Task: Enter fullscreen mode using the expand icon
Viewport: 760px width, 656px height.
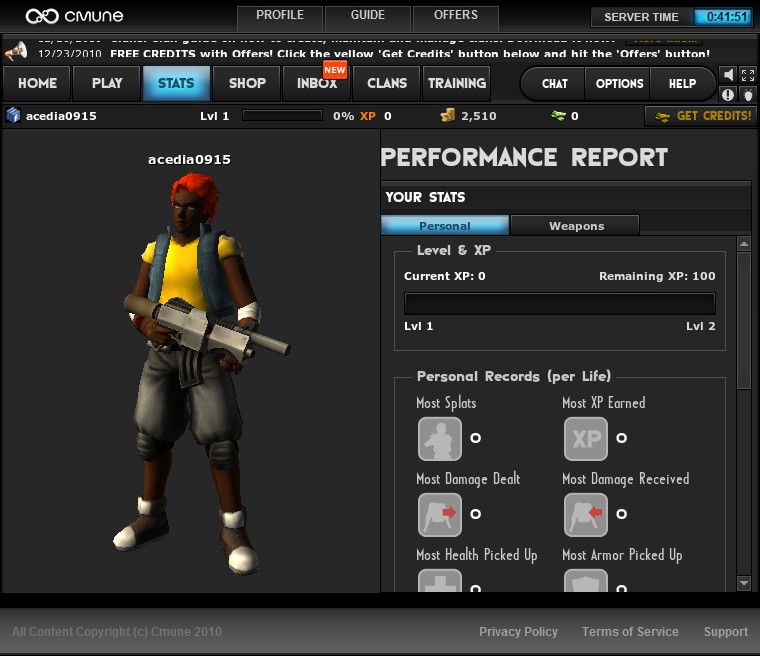Action: (x=747, y=75)
